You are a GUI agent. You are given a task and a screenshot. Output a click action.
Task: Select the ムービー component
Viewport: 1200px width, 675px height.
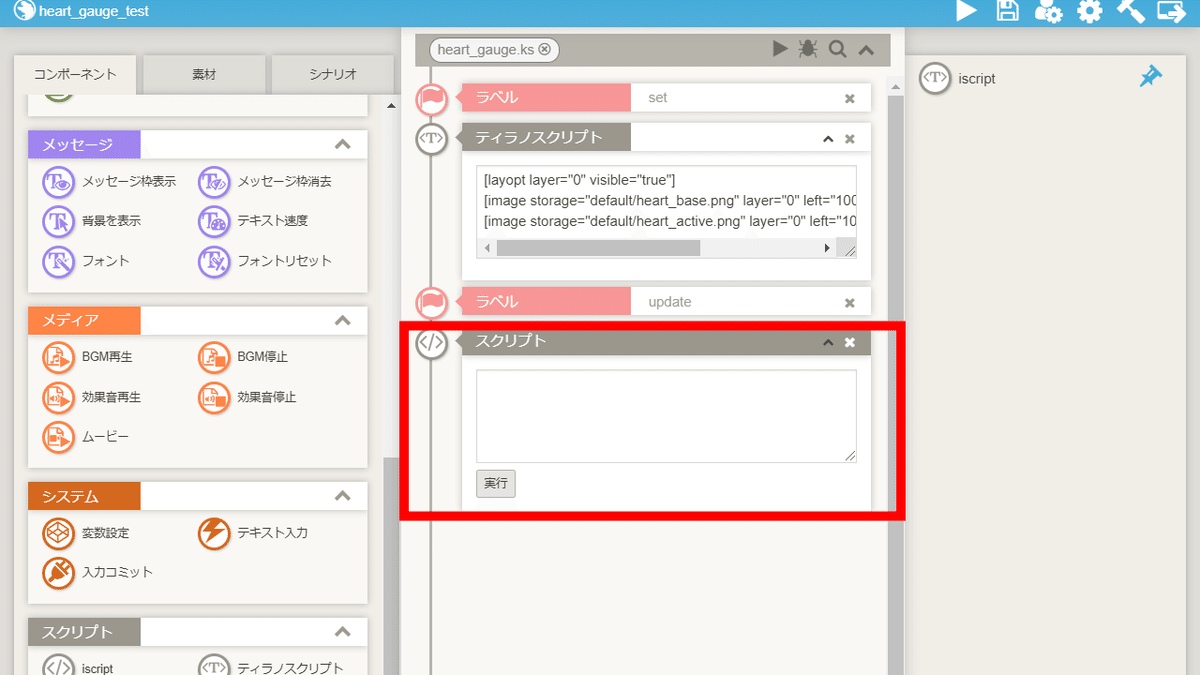[86, 437]
